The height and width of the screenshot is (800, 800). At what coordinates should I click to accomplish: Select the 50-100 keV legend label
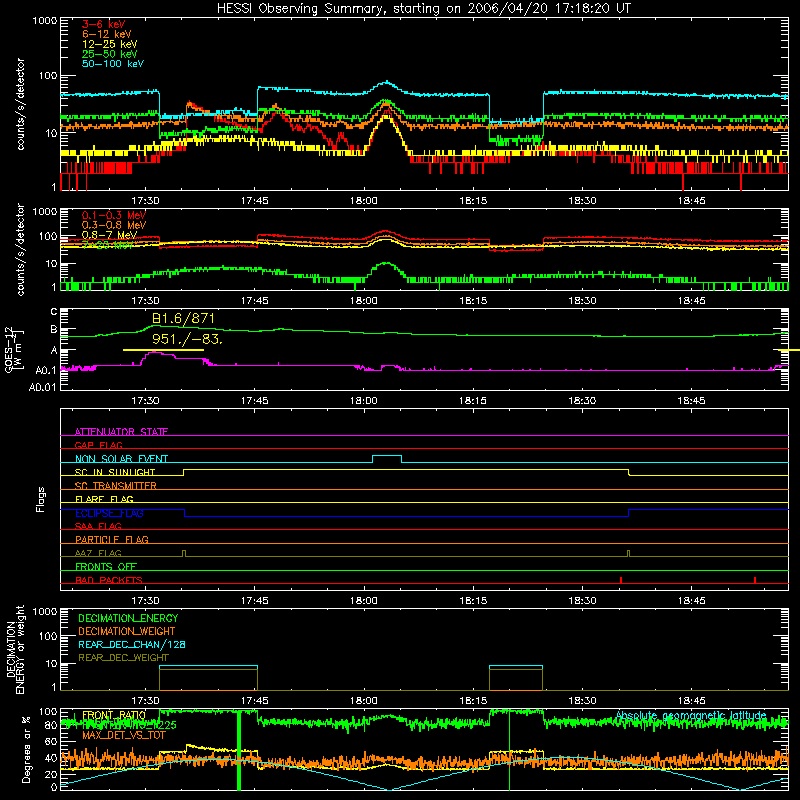[113, 64]
